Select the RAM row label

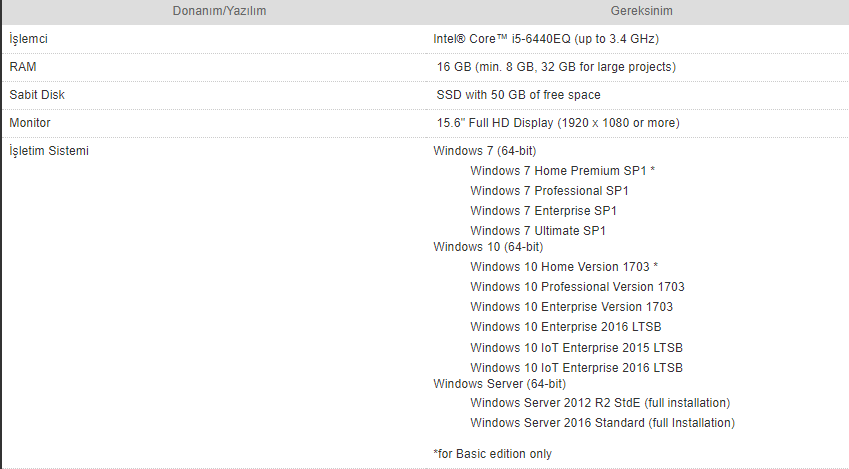pyautogui.click(x=23, y=67)
